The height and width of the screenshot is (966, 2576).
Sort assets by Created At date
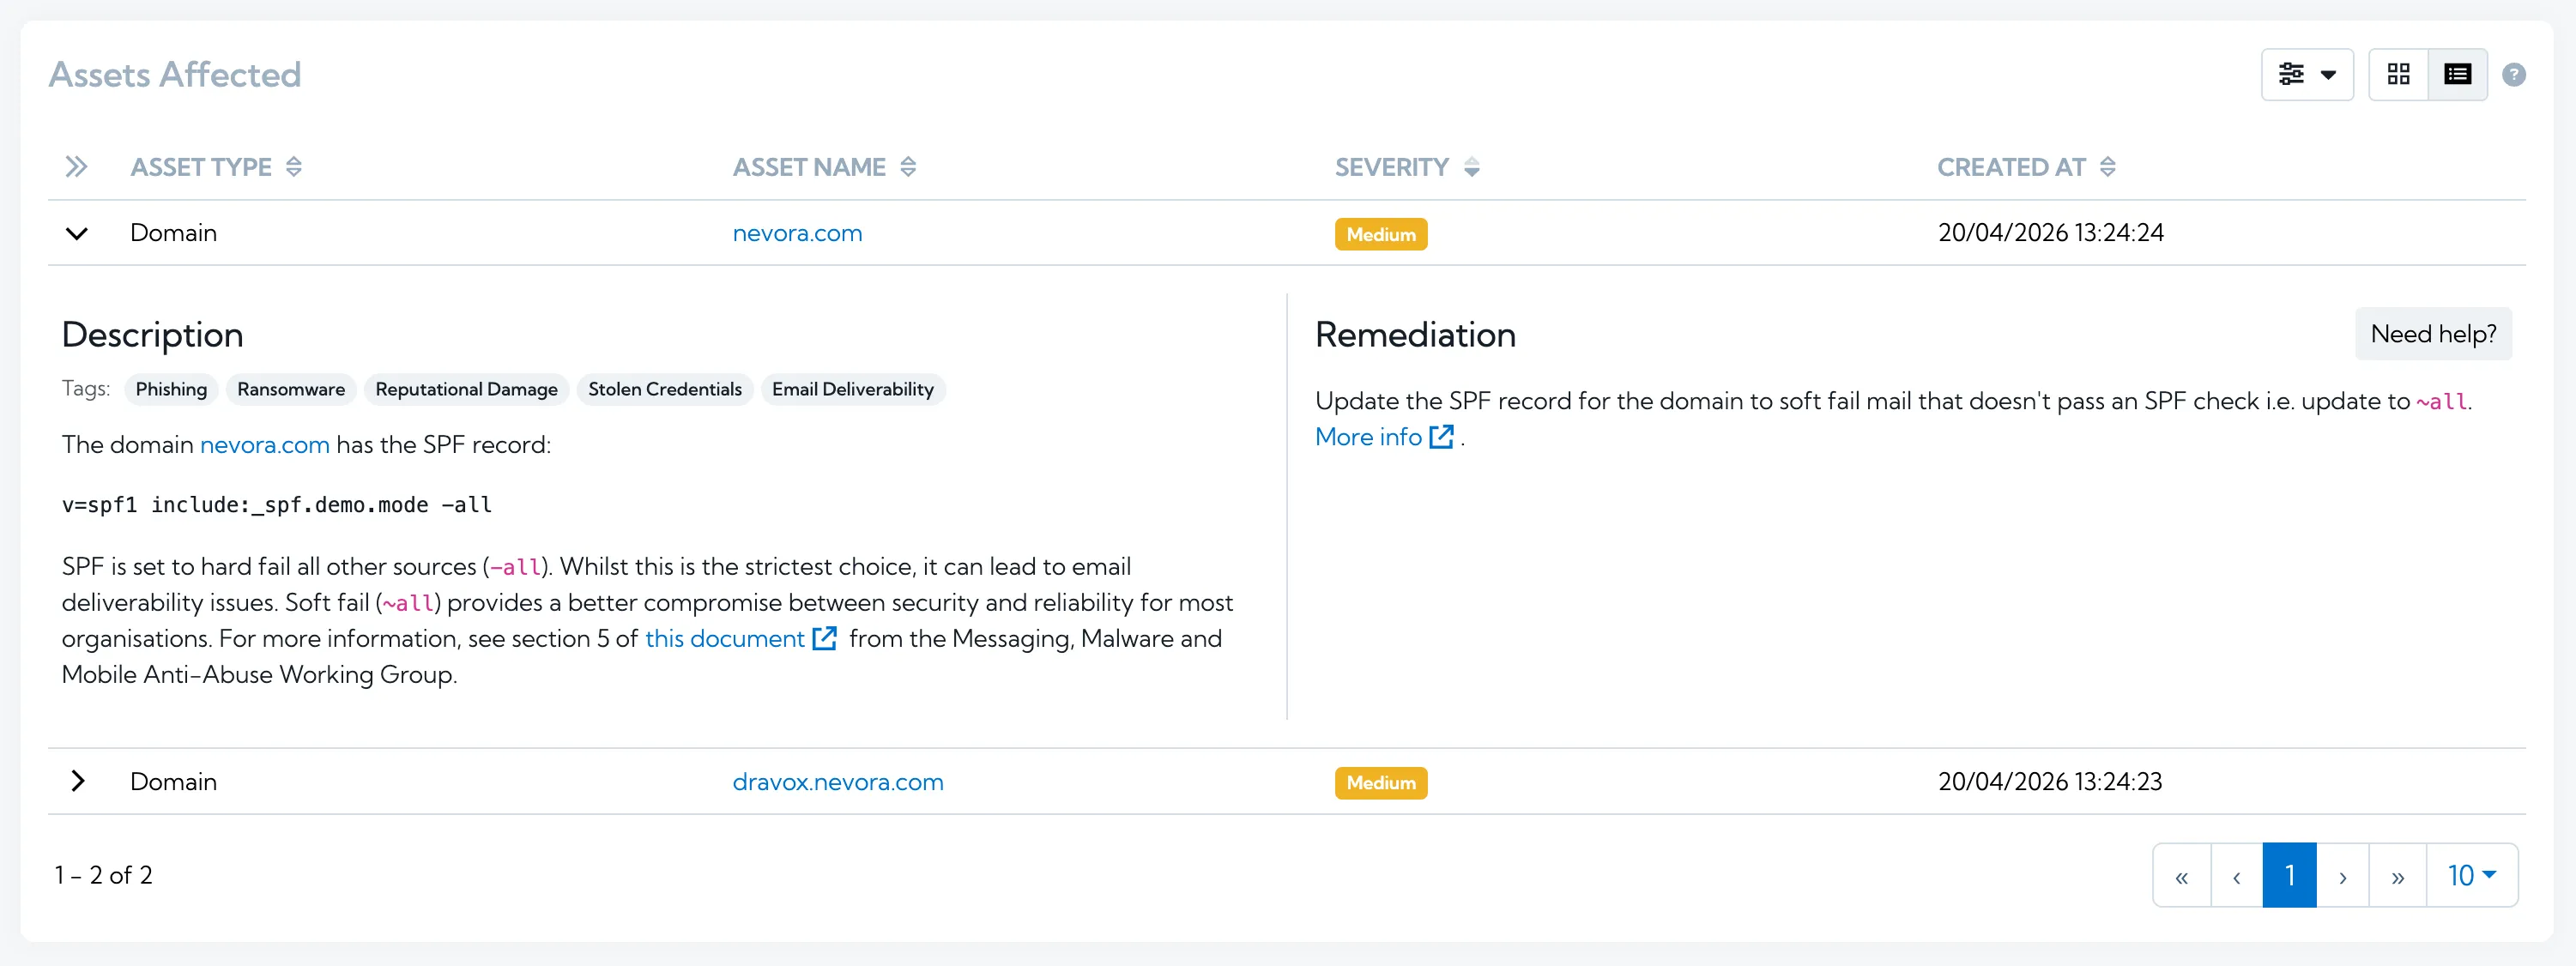(x=2110, y=167)
